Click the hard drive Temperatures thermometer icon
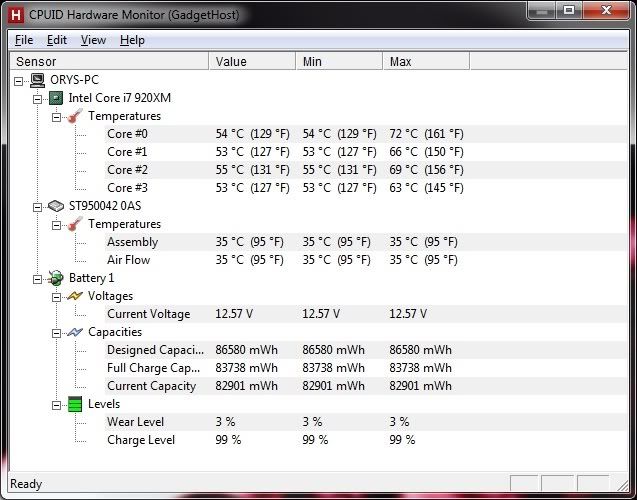Viewport: 637px width, 500px height. click(x=75, y=224)
